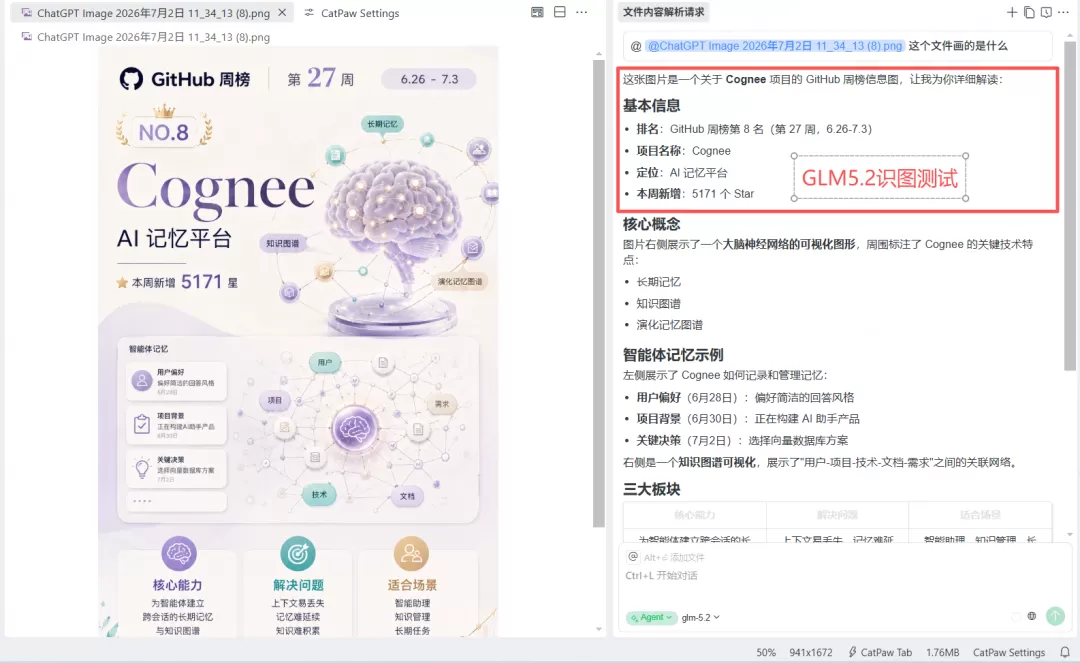Click the 941x1672 image dimensions in status bar

[x=811, y=652]
